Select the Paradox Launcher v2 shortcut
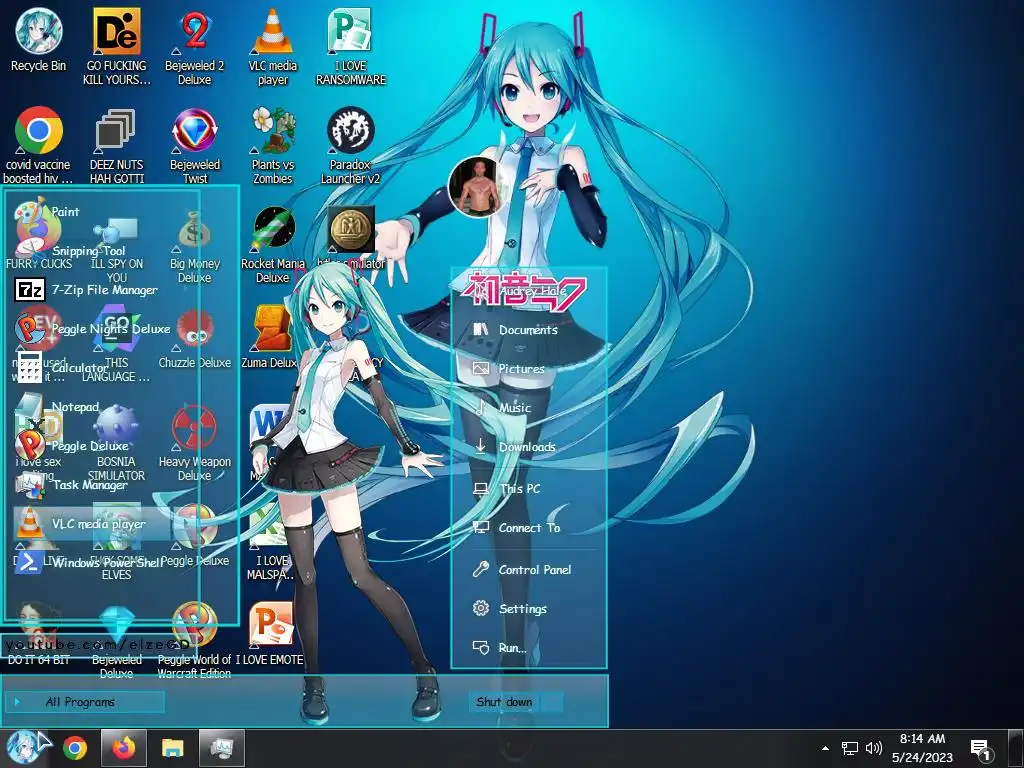 [x=351, y=146]
